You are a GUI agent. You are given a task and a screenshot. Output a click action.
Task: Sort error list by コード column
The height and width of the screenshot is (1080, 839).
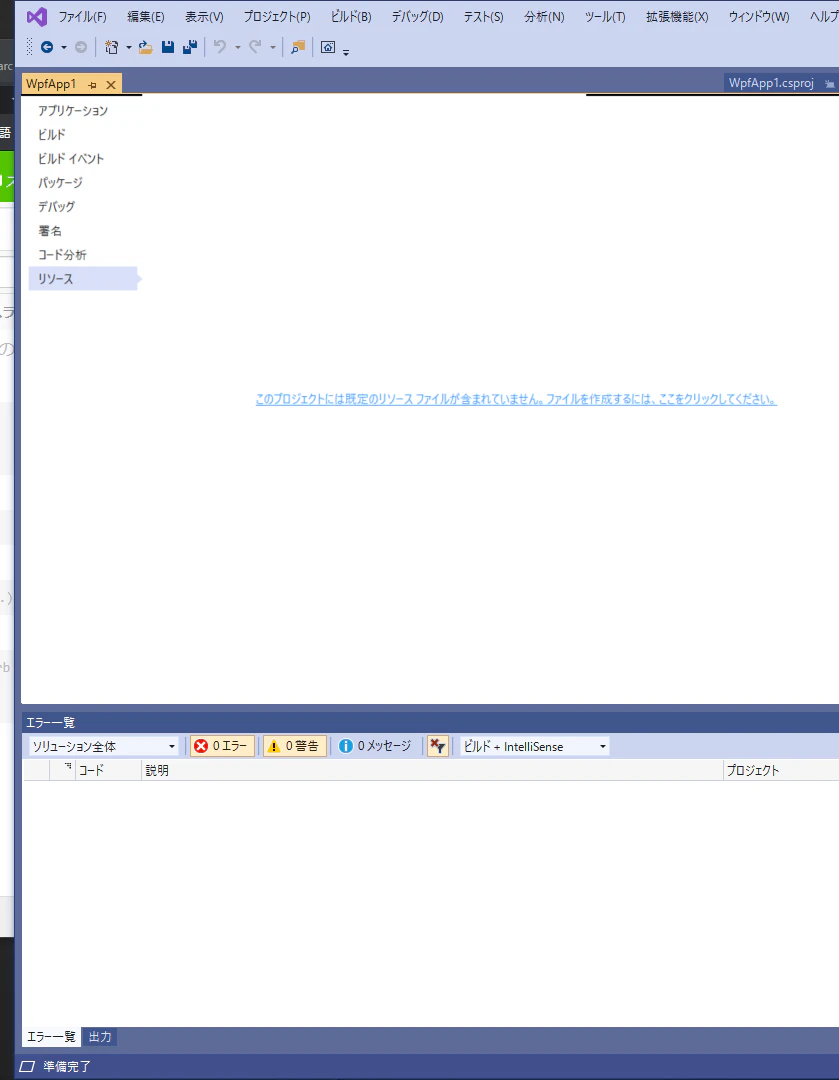[108, 770]
